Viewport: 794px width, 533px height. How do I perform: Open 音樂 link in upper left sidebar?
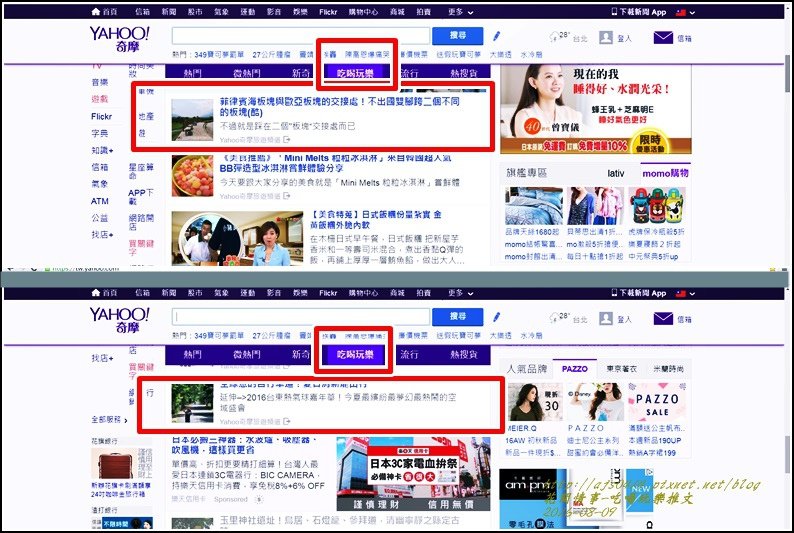[100, 82]
